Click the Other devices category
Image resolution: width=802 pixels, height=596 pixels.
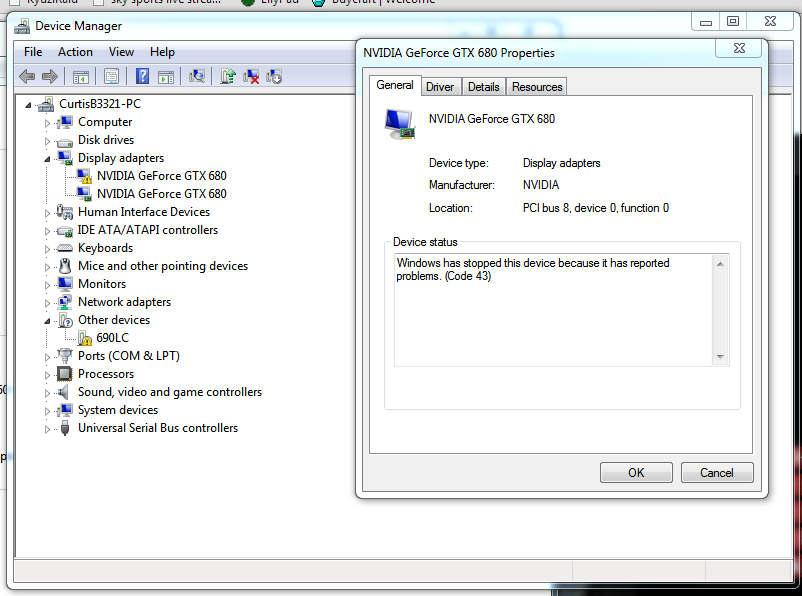tap(114, 320)
